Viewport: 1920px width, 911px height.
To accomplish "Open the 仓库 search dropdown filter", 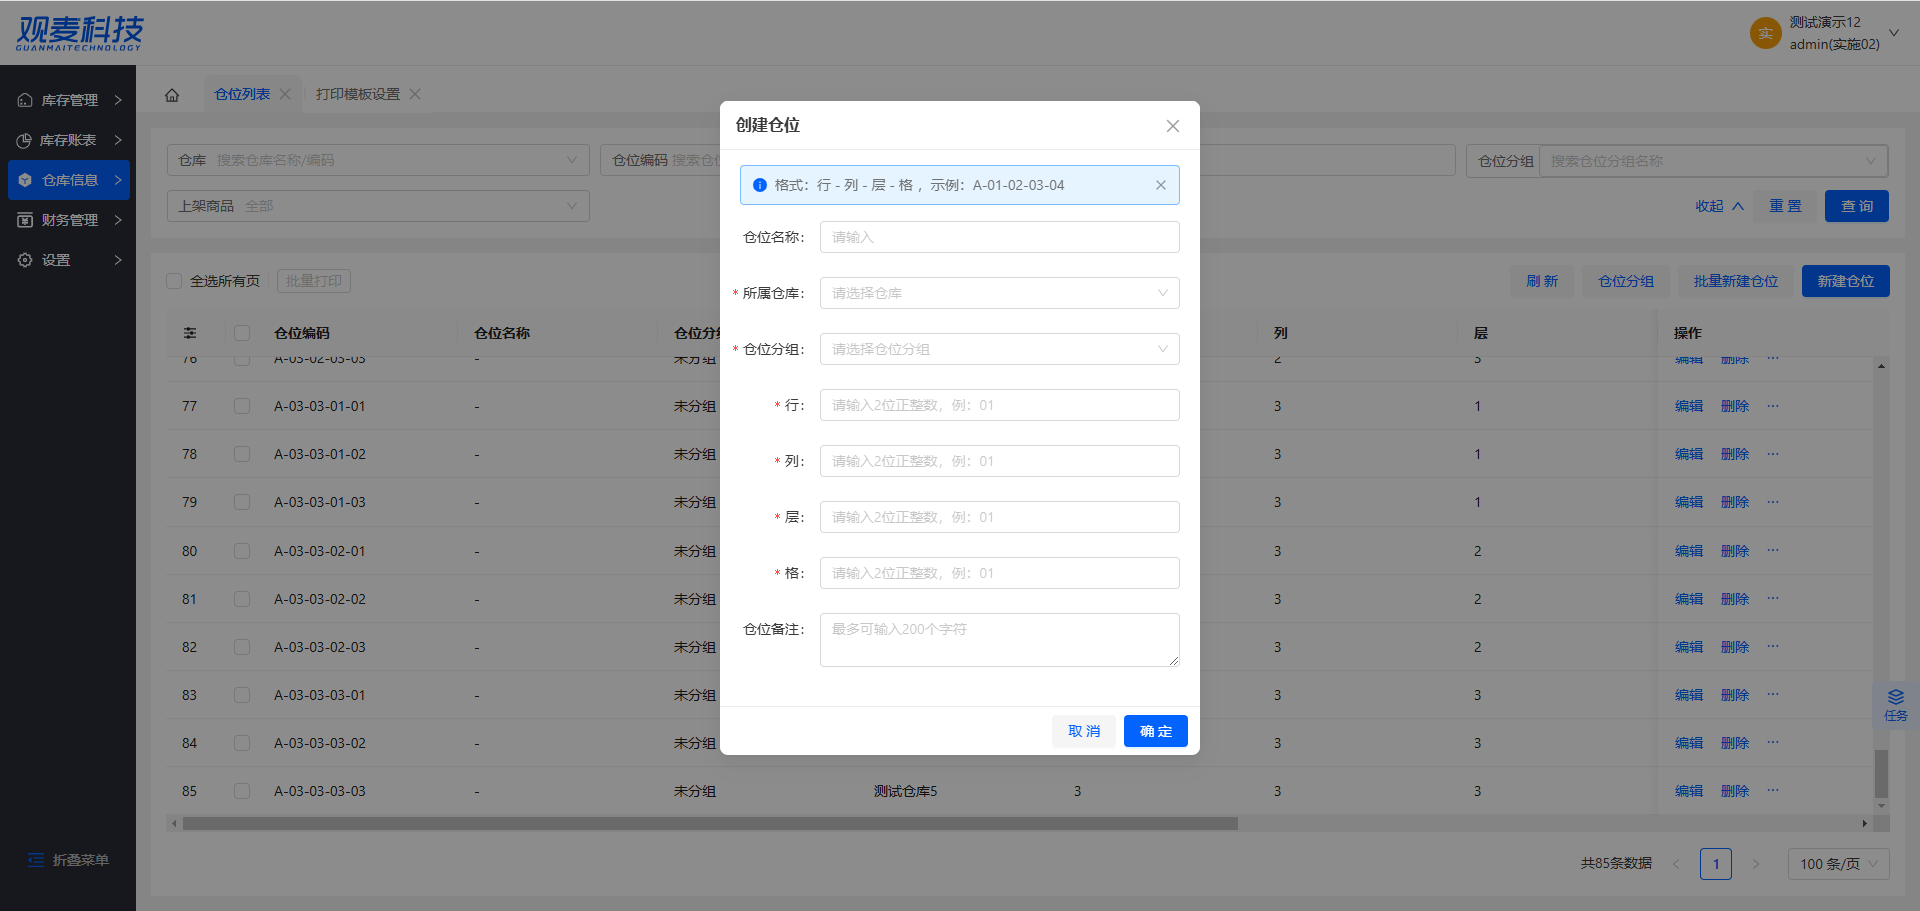I will click(x=378, y=160).
